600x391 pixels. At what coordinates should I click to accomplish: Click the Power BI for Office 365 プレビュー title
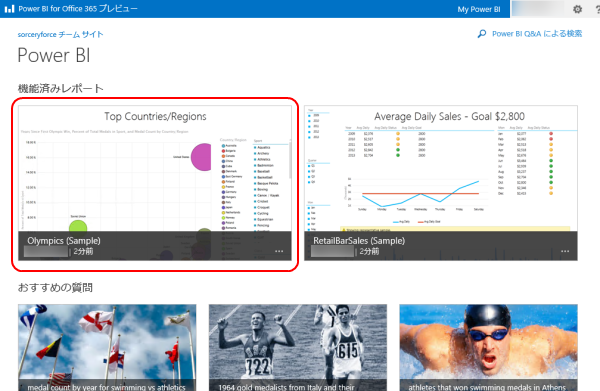pyautogui.click(x=78, y=9)
